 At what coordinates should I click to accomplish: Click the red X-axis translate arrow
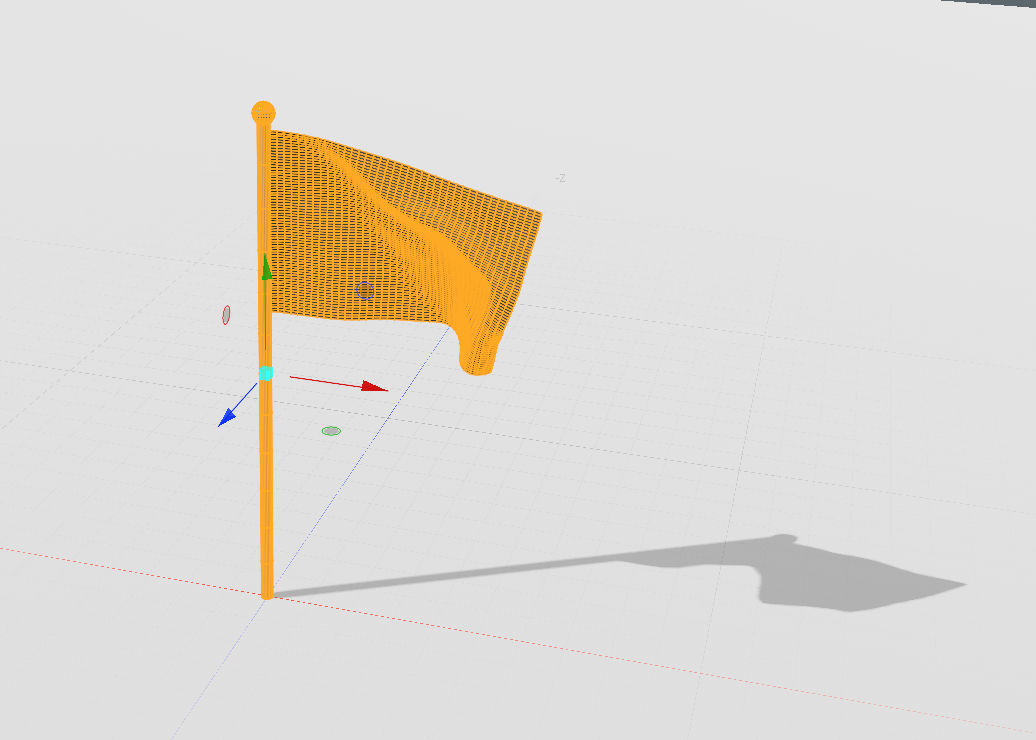(374, 387)
